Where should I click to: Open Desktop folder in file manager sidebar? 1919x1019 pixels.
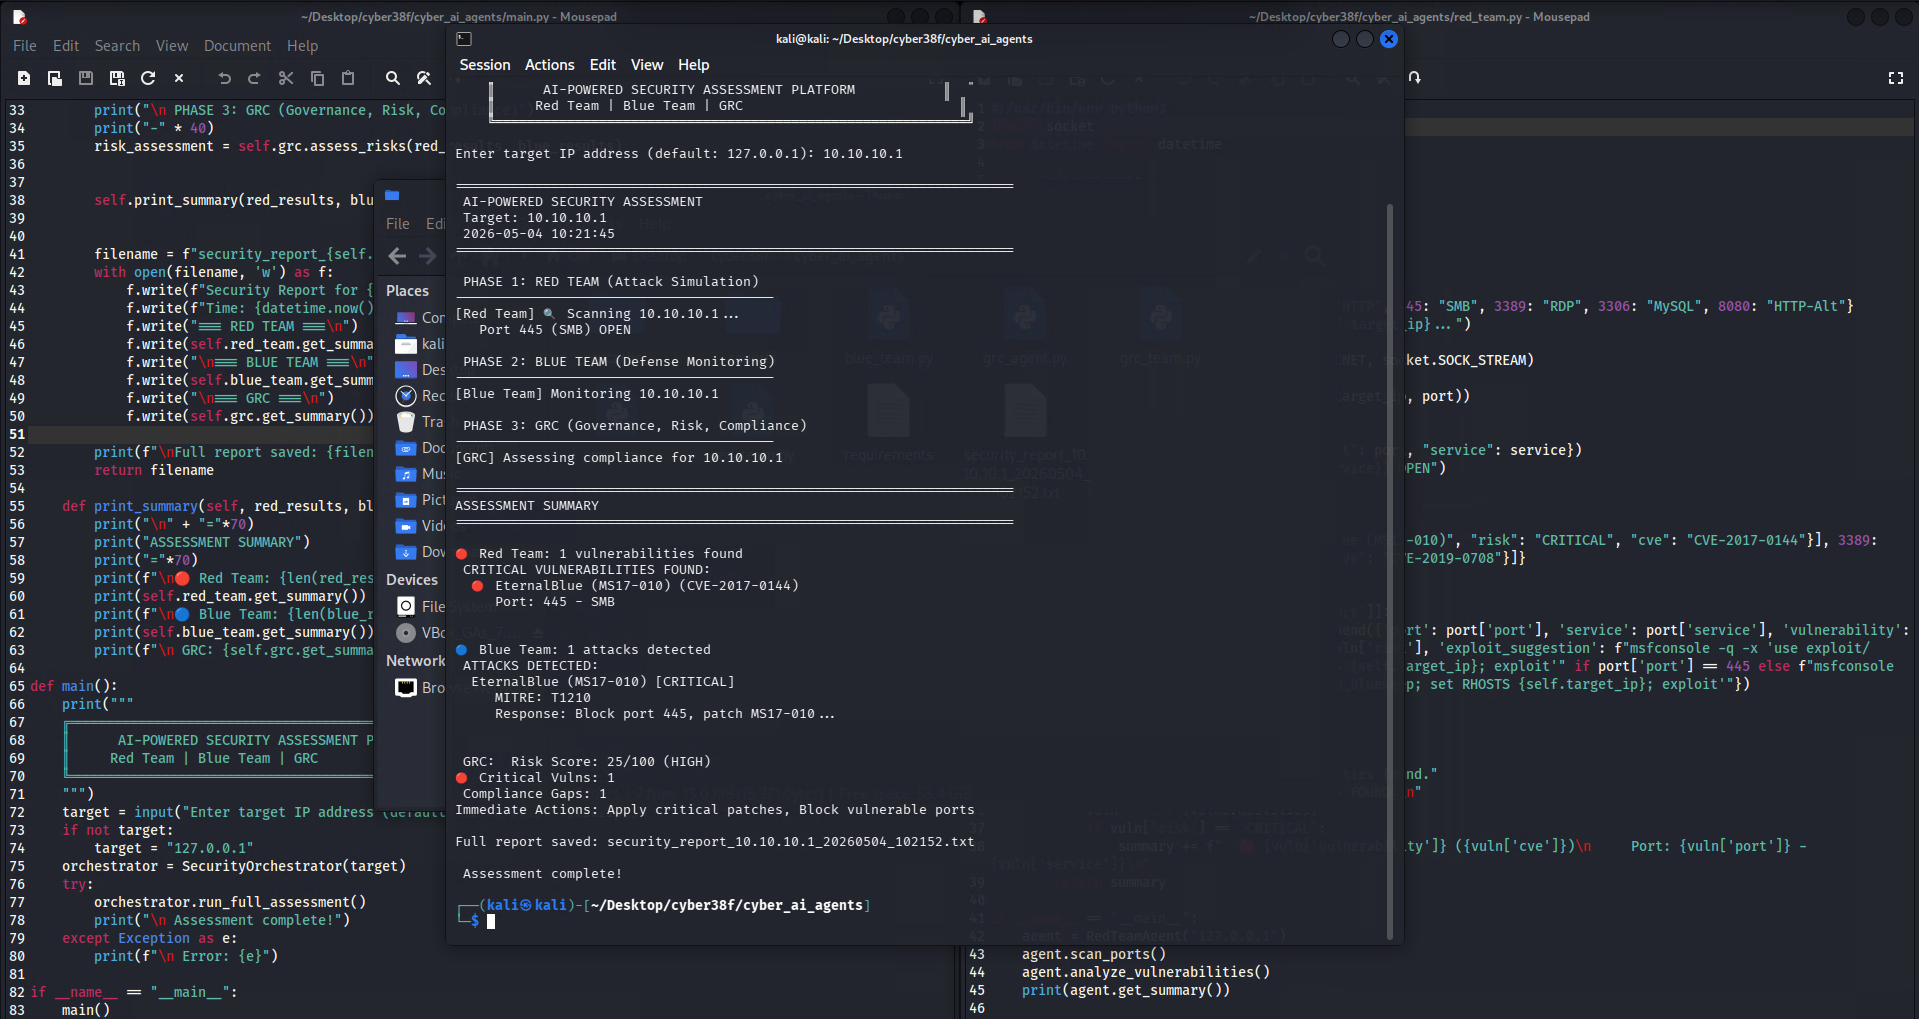pyautogui.click(x=420, y=370)
